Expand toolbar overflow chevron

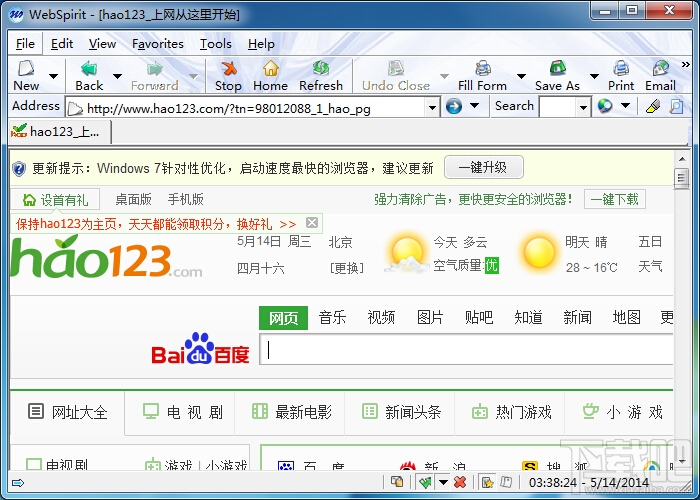tap(685, 65)
